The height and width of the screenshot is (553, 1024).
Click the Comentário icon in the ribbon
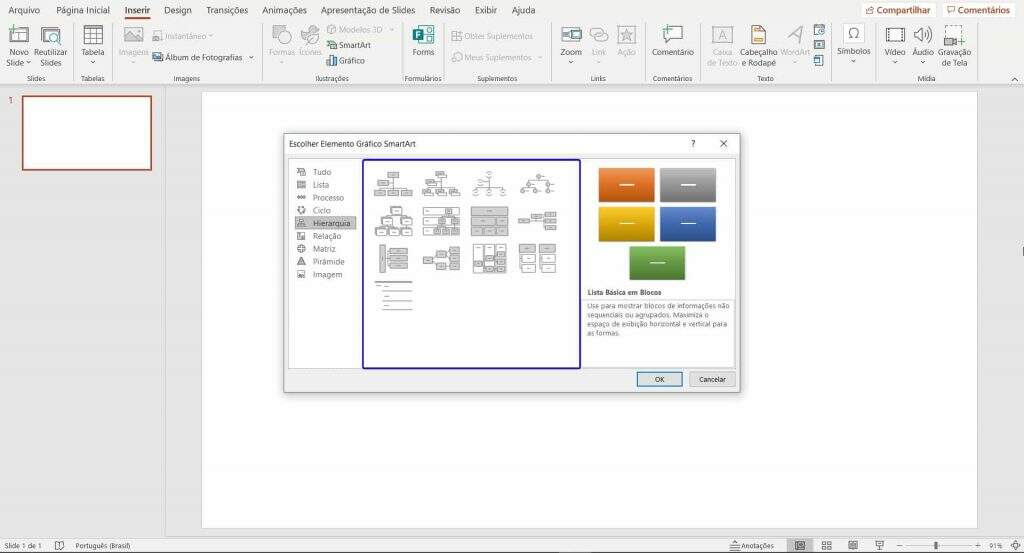[672, 40]
